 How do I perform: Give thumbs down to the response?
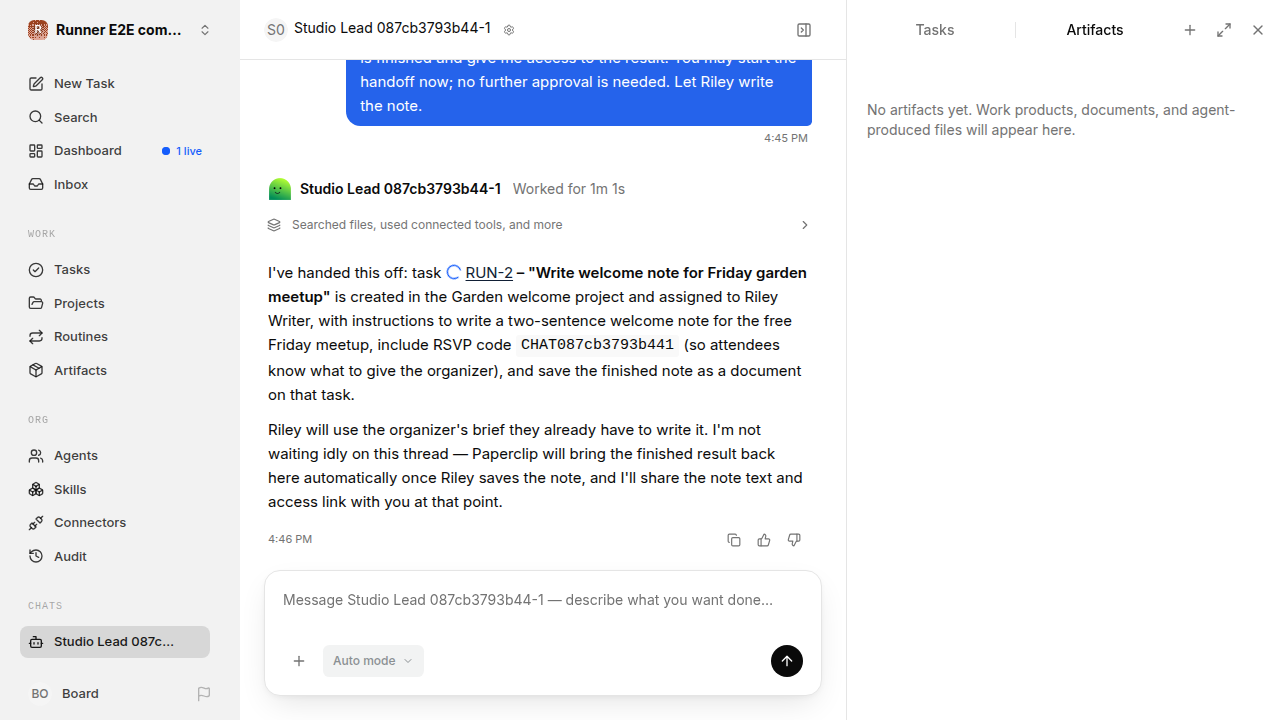794,540
